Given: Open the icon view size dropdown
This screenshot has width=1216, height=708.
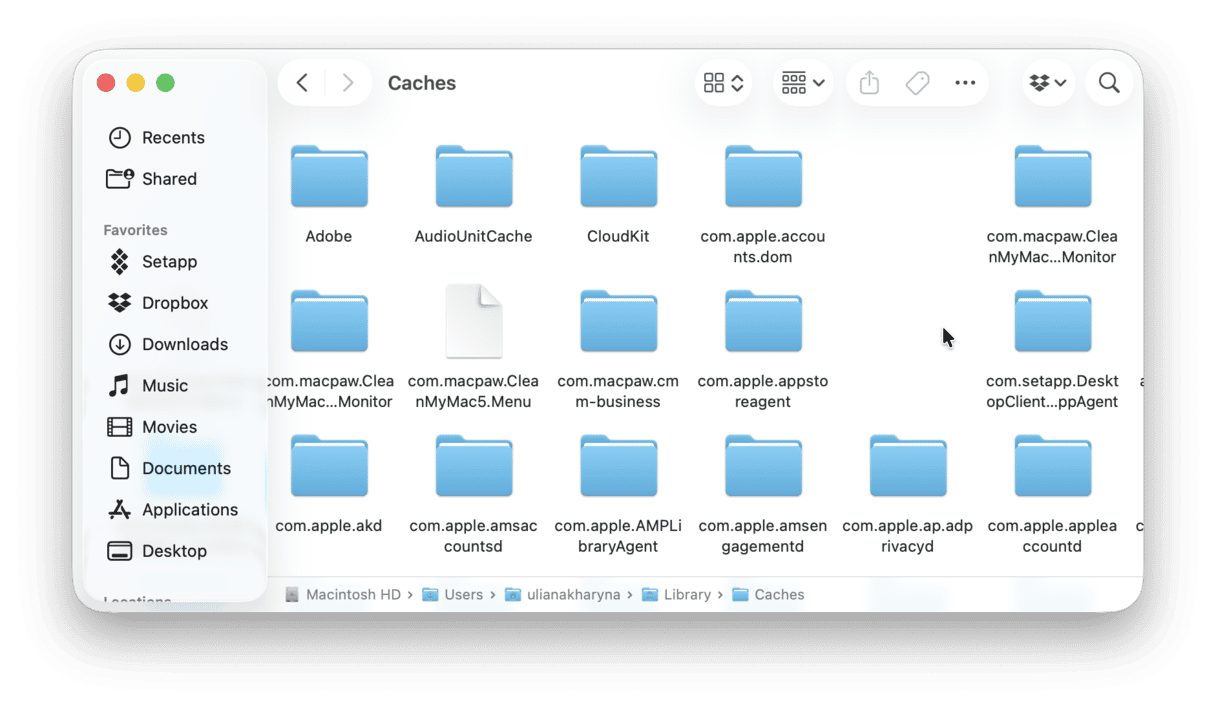Looking at the screenshot, I should [x=724, y=83].
